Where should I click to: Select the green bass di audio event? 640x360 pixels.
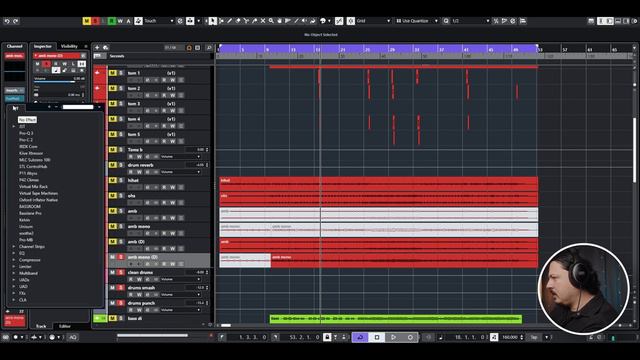[x=396, y=318]
